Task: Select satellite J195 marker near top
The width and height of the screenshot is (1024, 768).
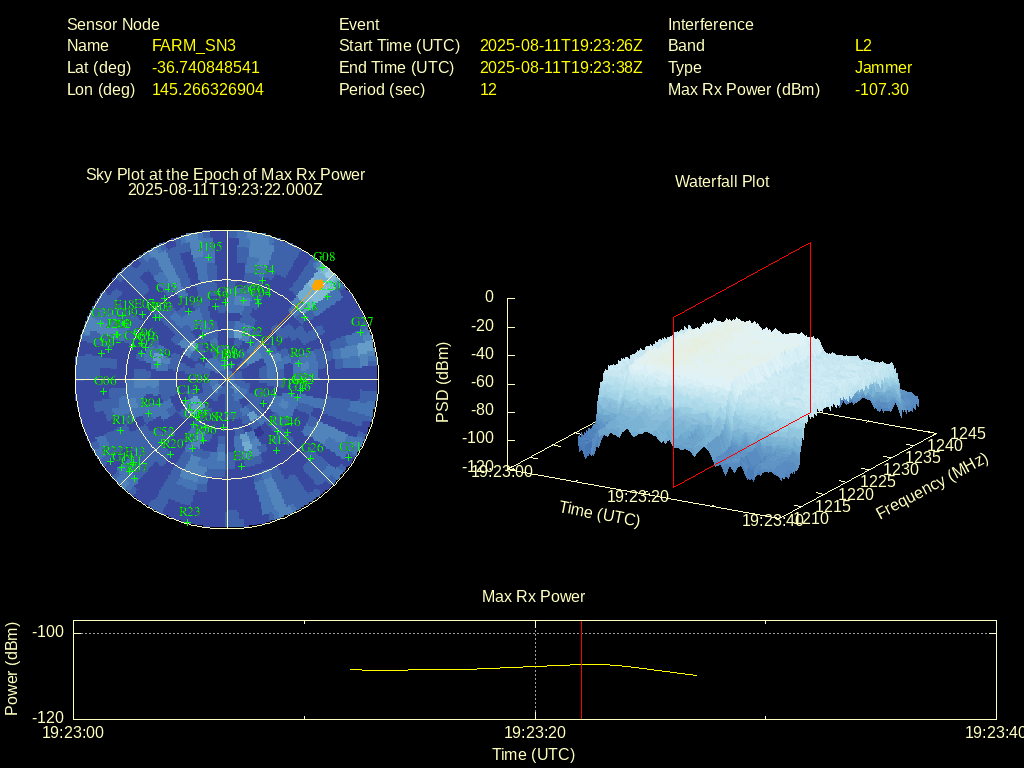Action: [x=209, y=258]
